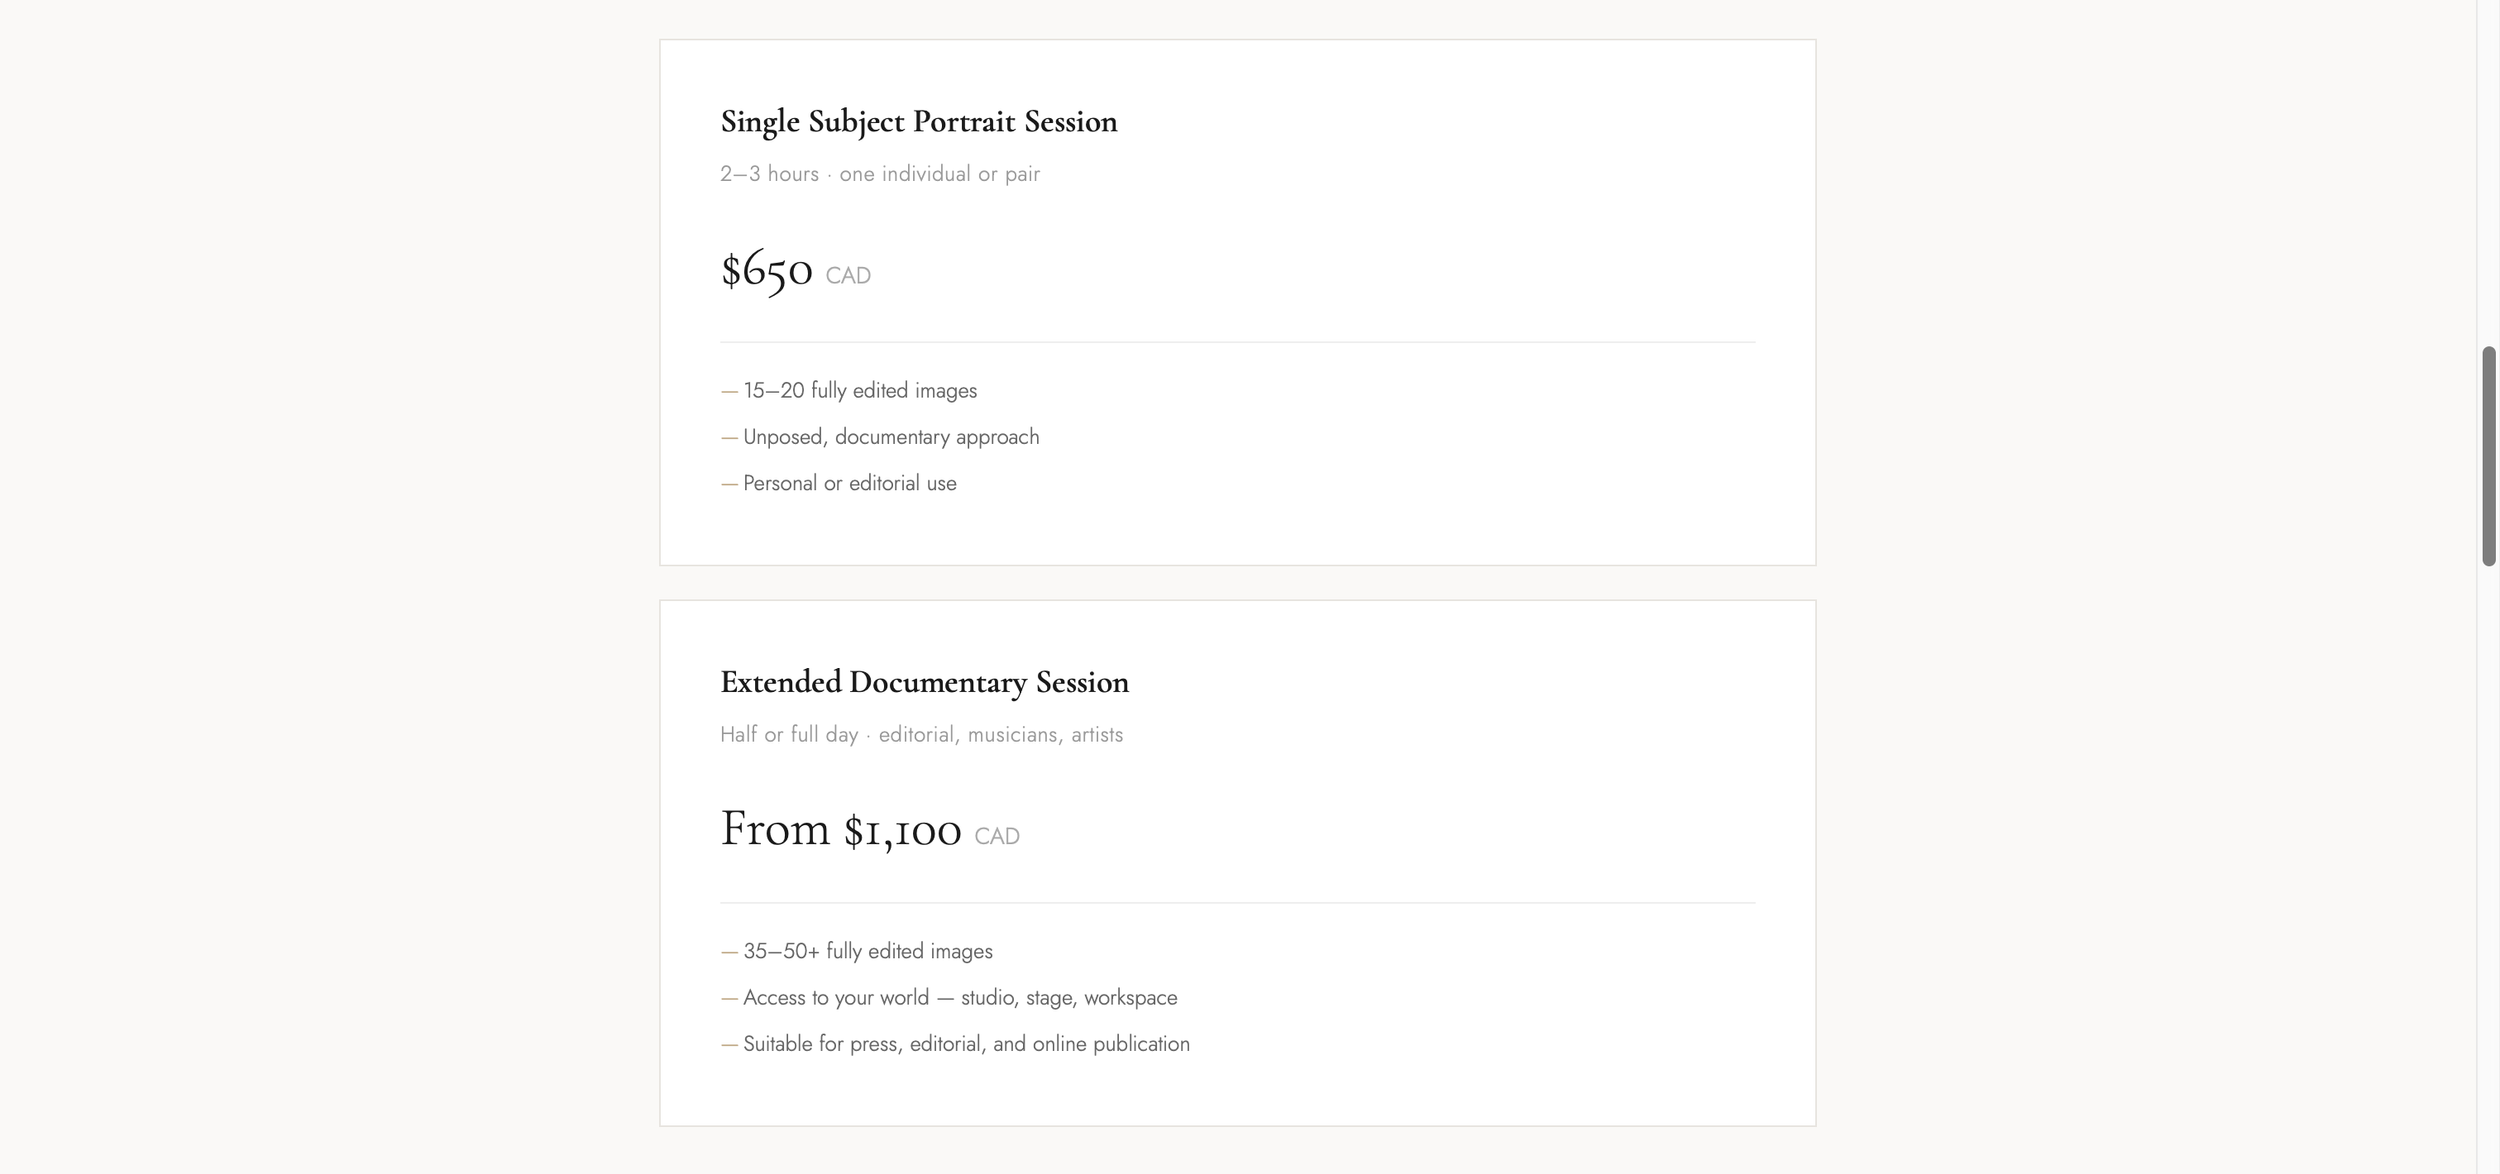Click dash bullet before "15–20 fully edited images"

[x=729, y=391]
